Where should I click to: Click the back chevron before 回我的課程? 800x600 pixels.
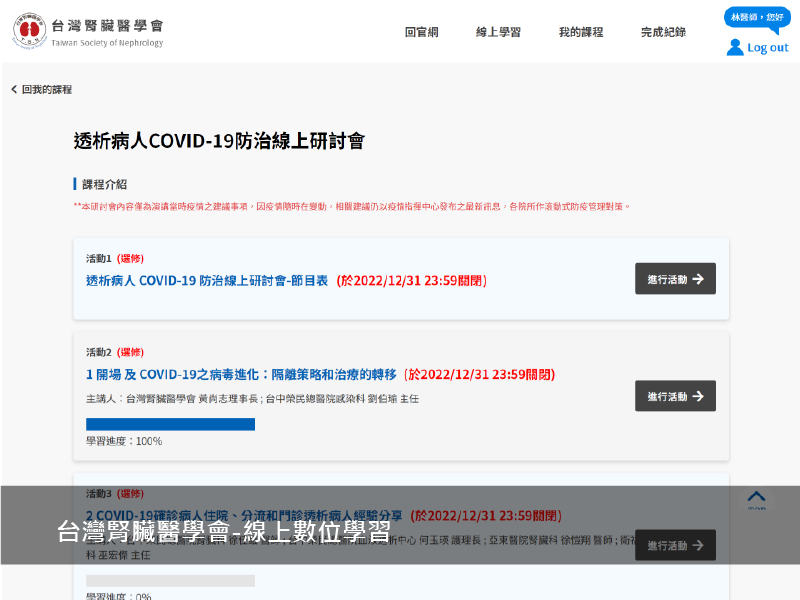pos(14,90)
